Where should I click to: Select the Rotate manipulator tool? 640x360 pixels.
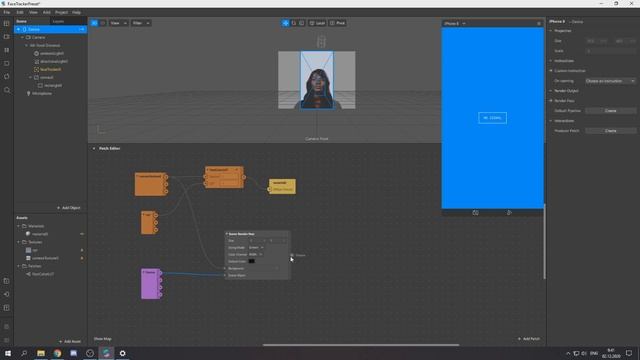coord(293,23)
